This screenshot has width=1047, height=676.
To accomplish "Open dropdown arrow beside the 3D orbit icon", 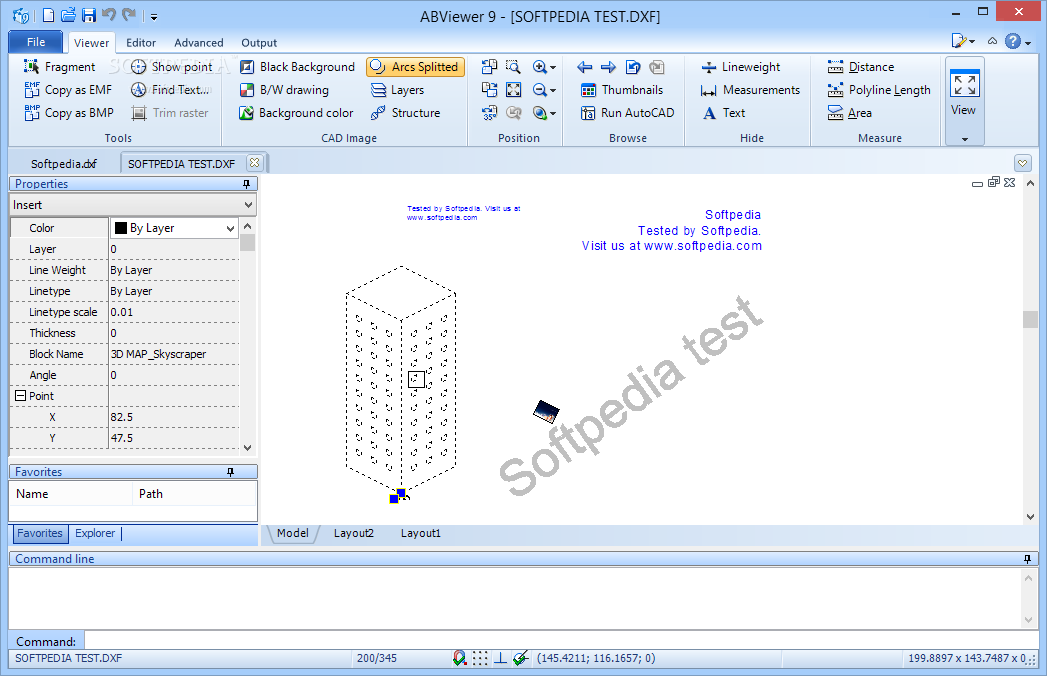I will pyautogui.click(x=553, y=114).
